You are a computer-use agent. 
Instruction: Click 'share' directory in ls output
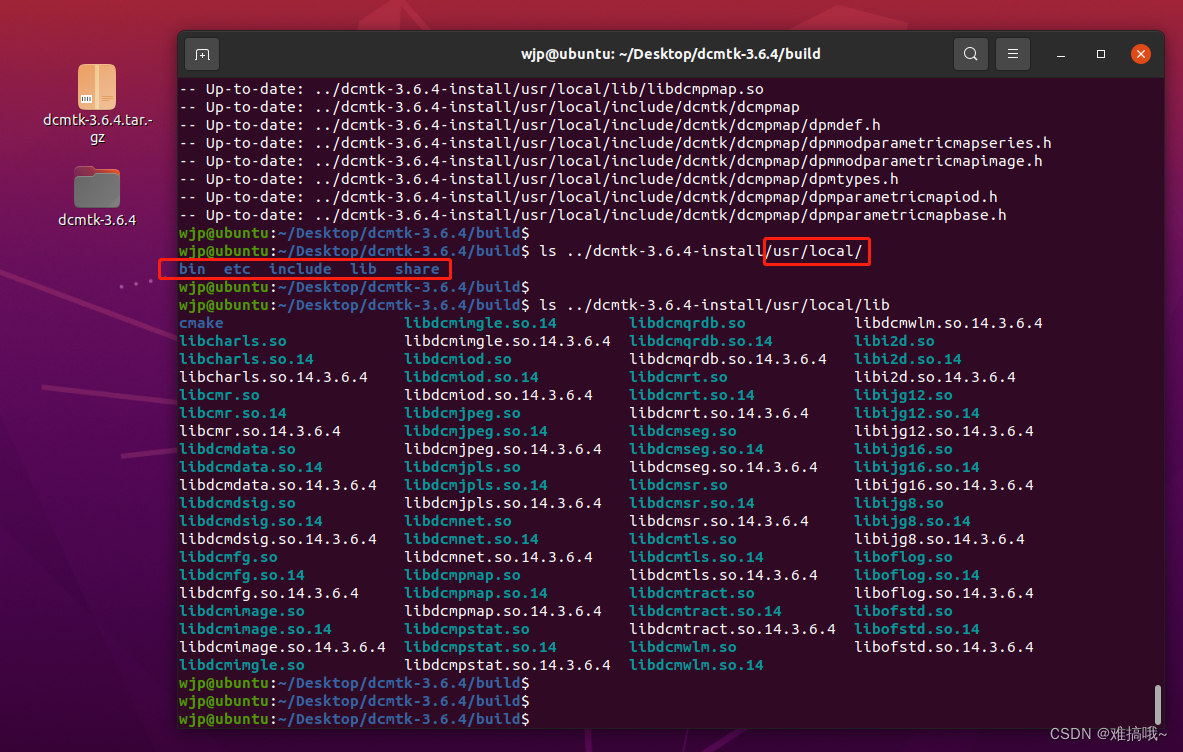click(417, 269)
